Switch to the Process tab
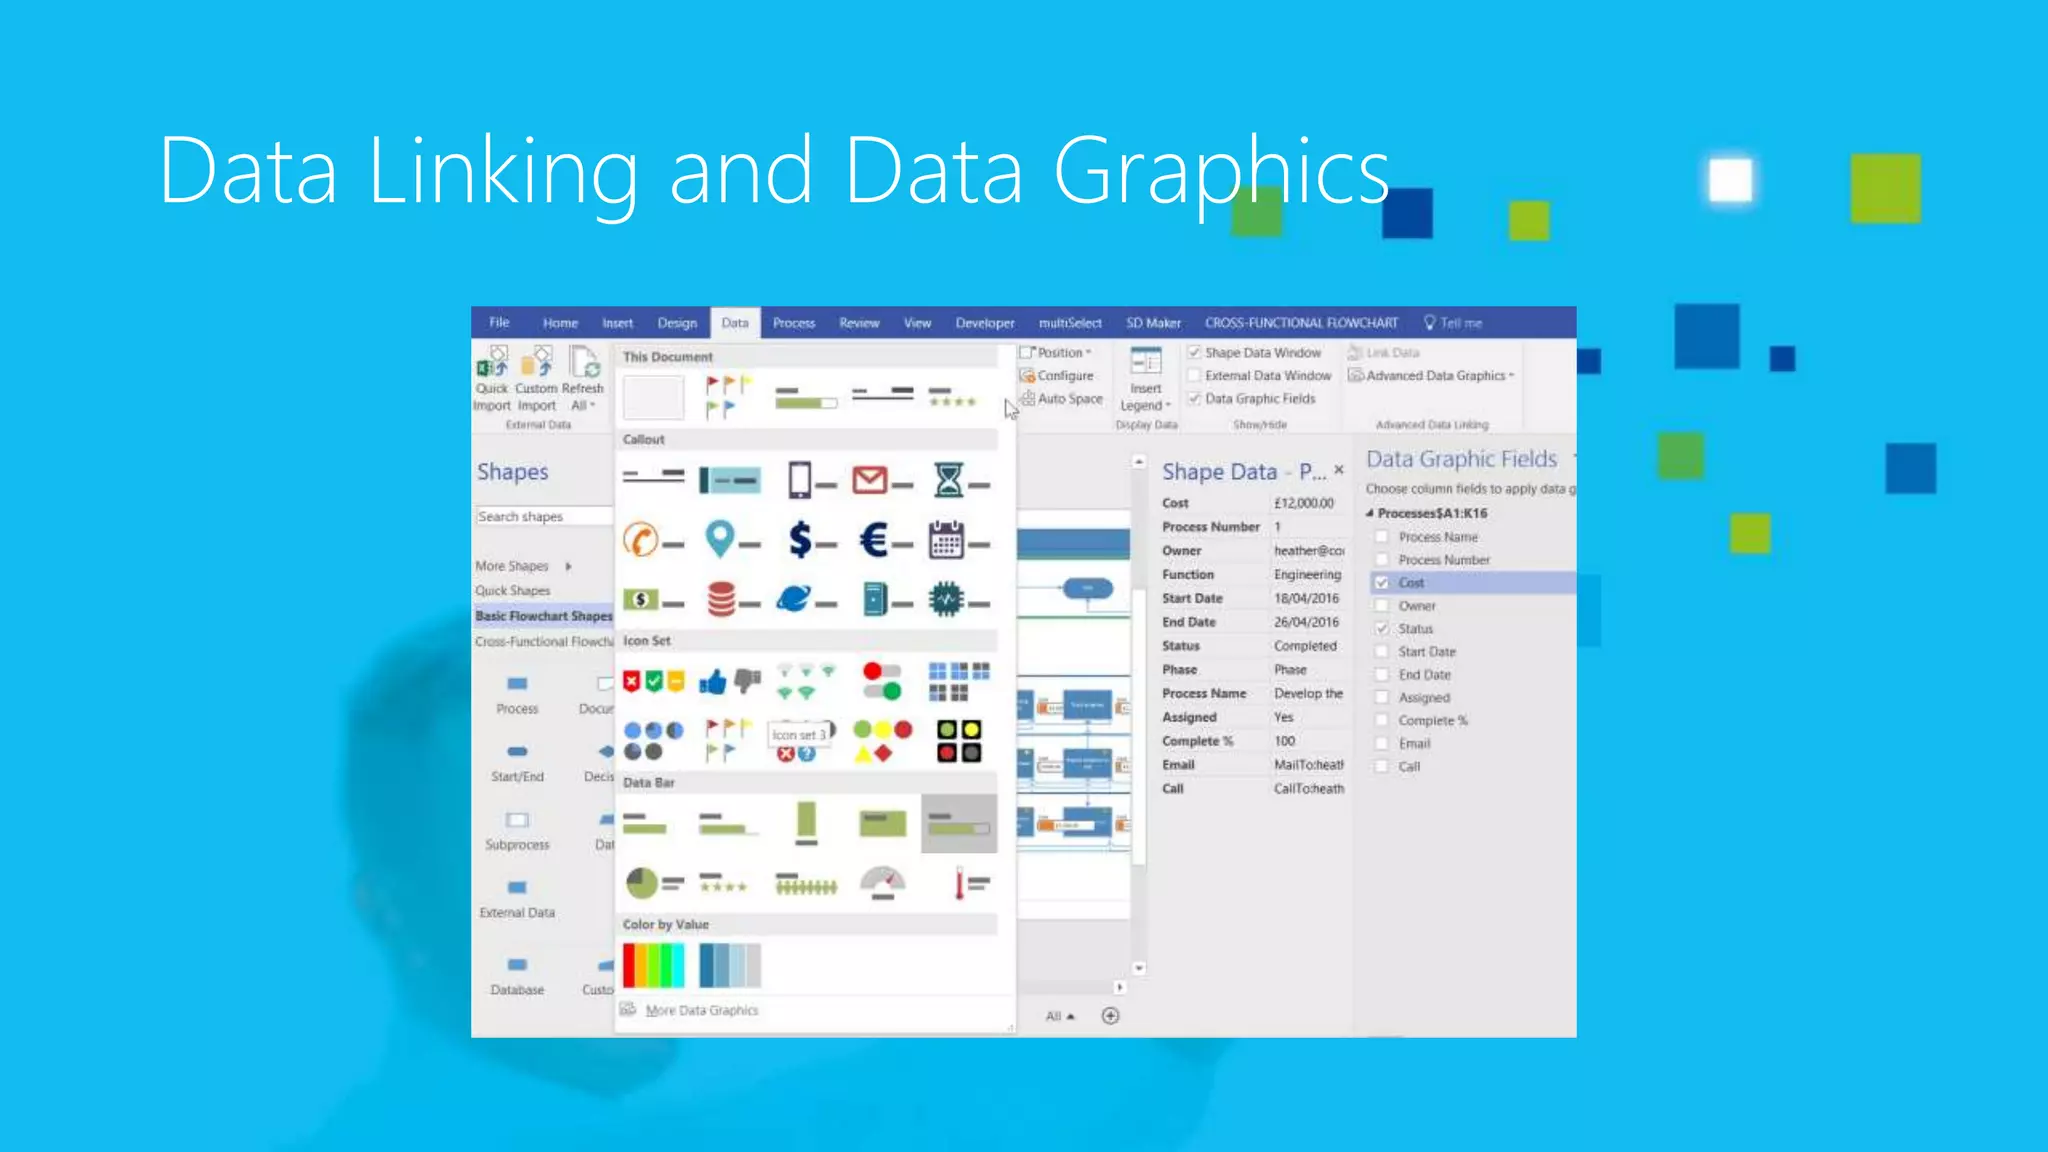 [x=794, y=323]
